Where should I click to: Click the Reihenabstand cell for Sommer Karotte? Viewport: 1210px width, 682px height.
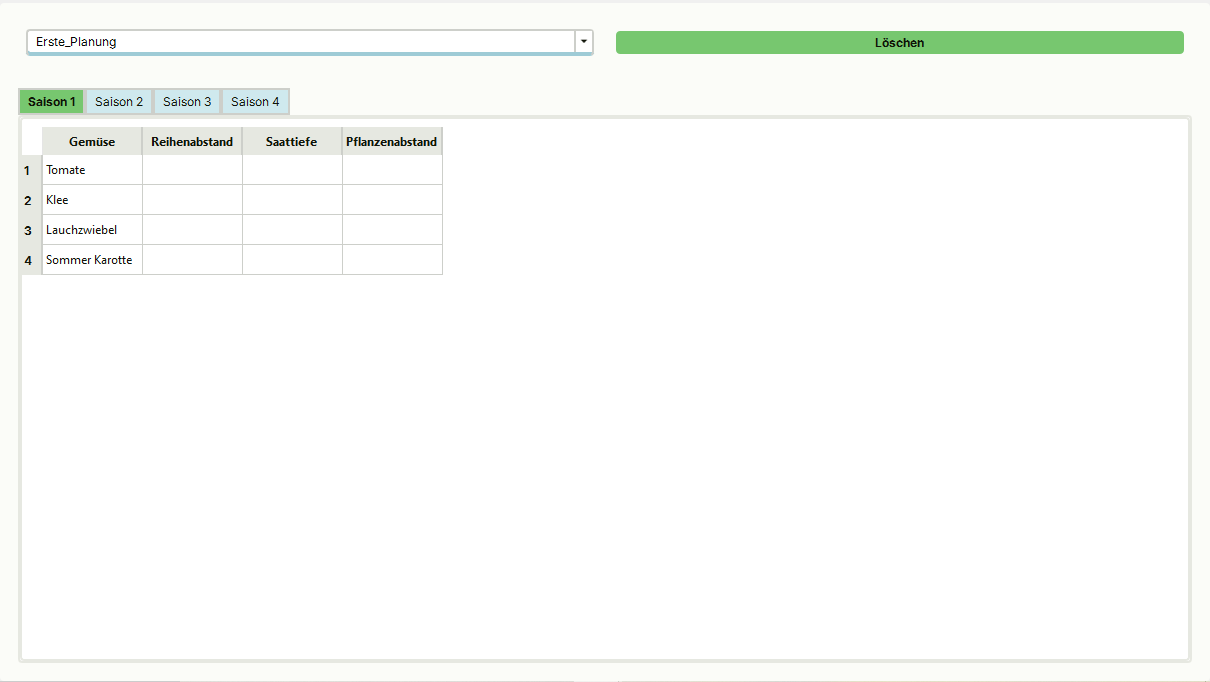click(192, 260)
